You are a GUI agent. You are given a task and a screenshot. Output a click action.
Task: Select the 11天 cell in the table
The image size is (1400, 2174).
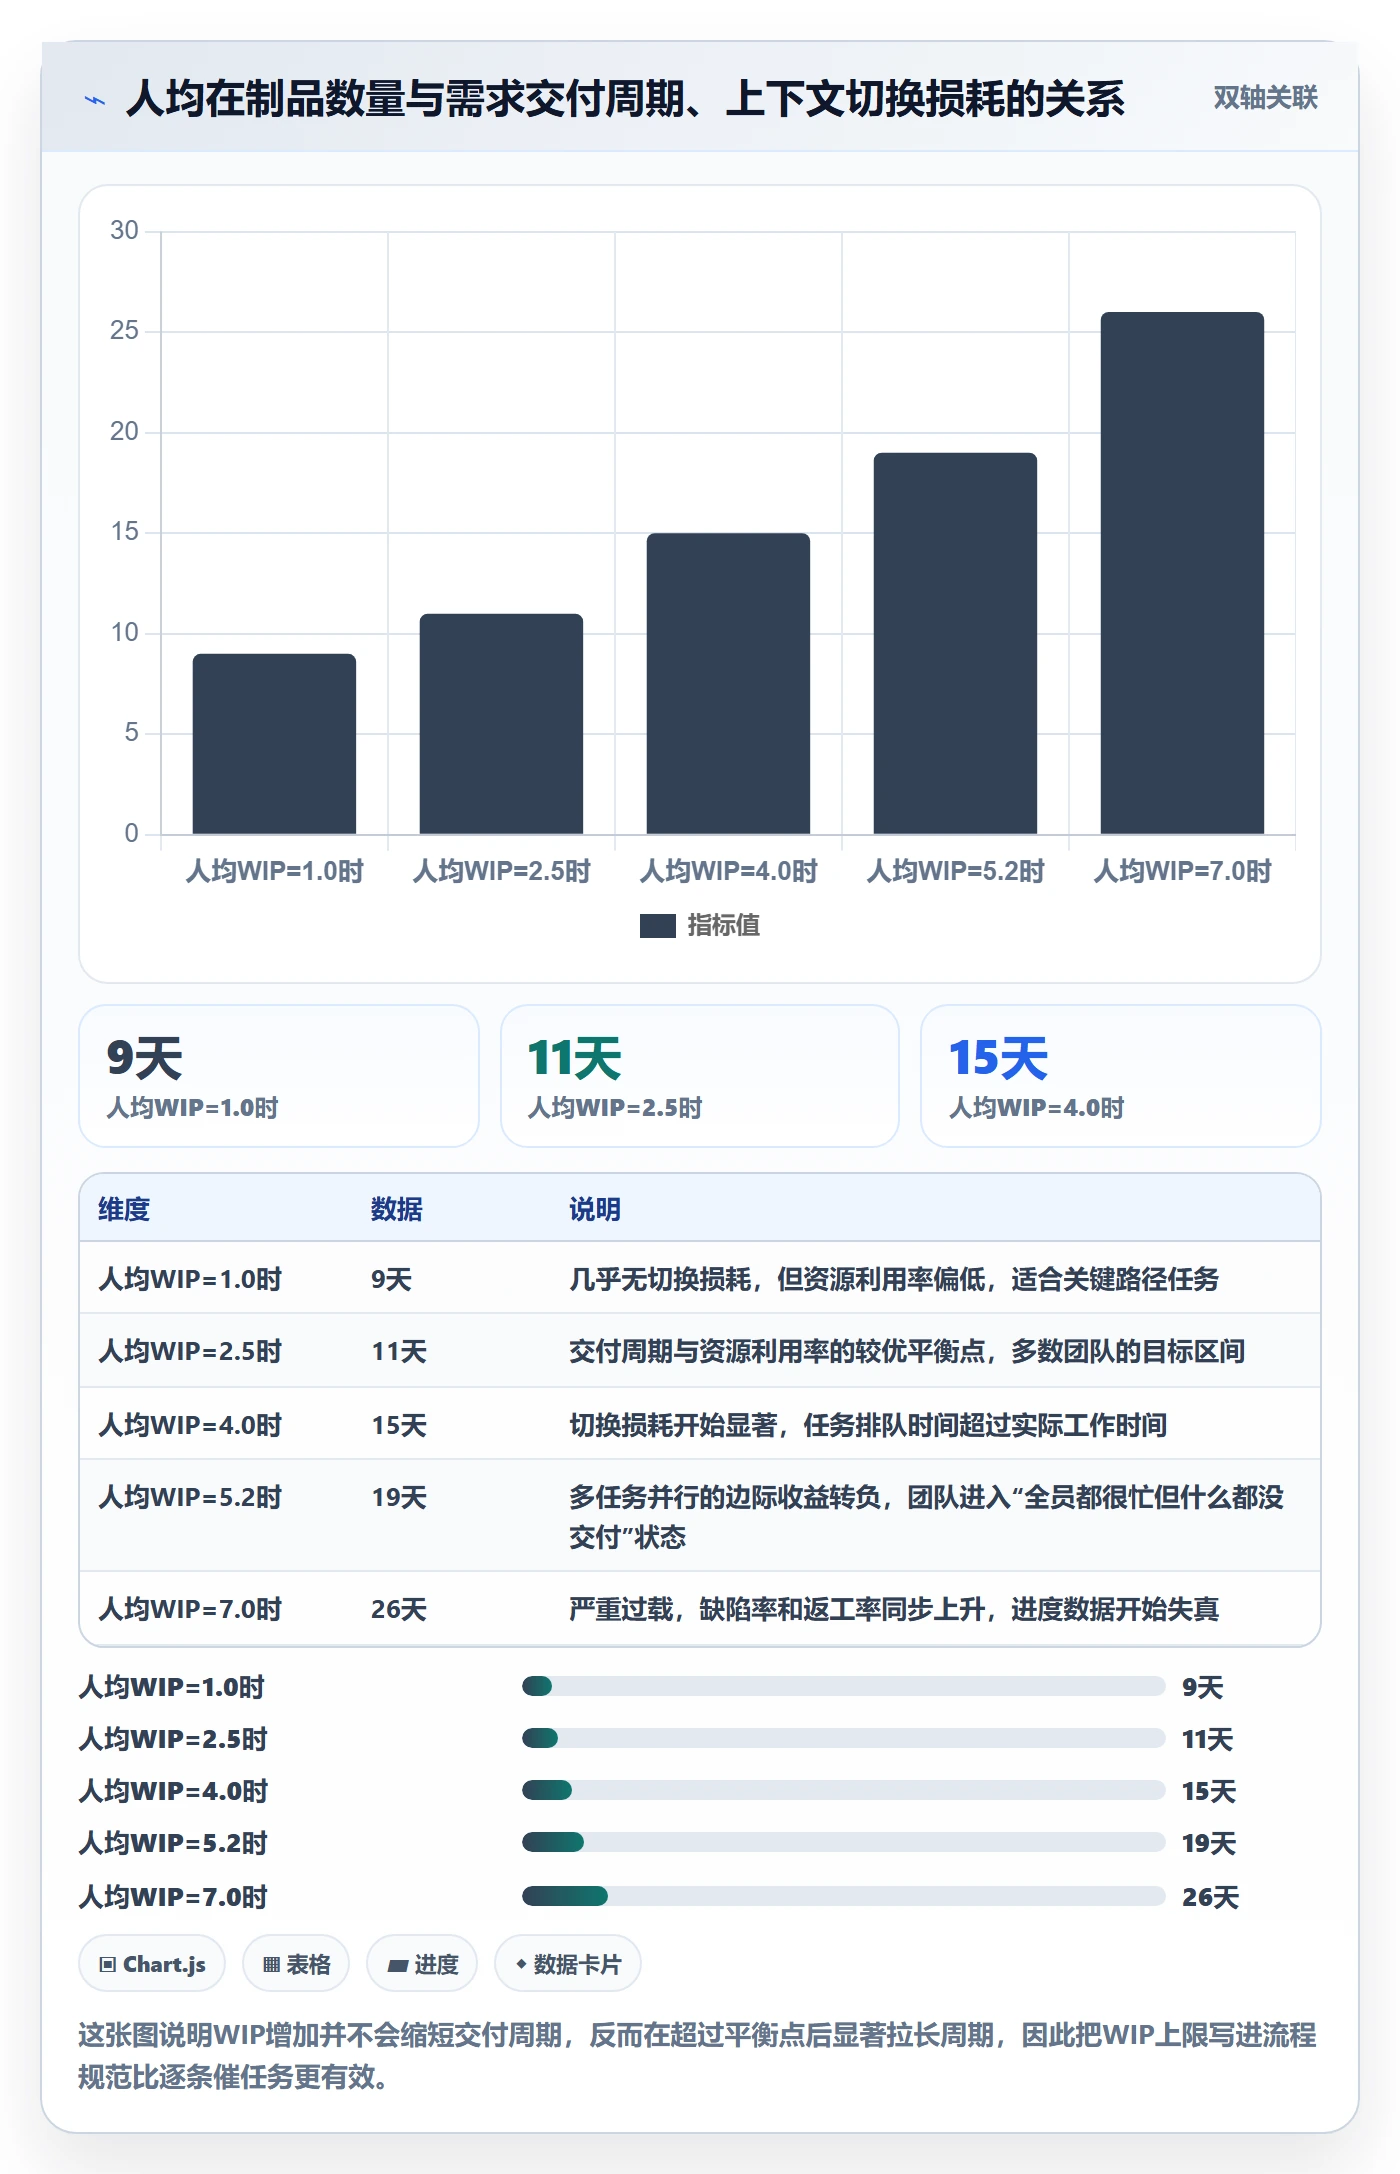(399, 1352)
